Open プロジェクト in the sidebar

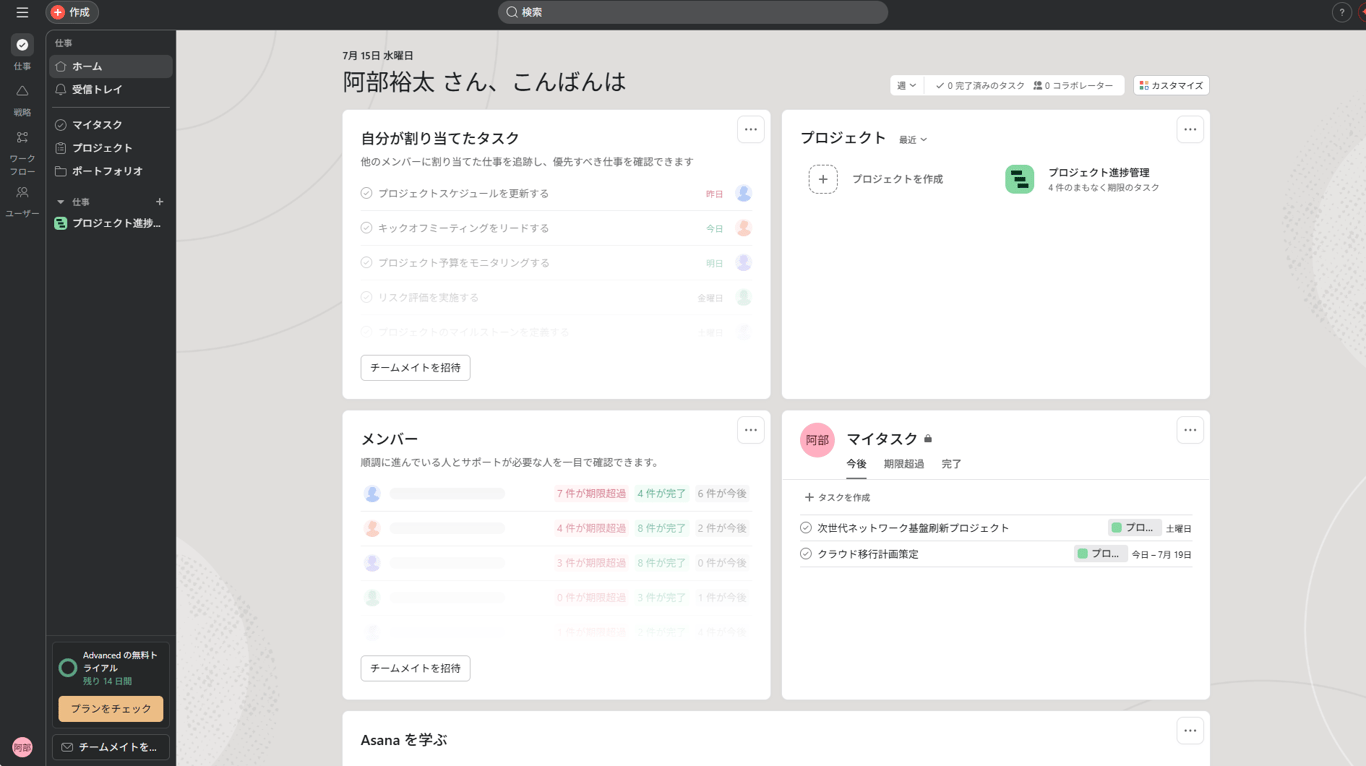tap(111, 148)
